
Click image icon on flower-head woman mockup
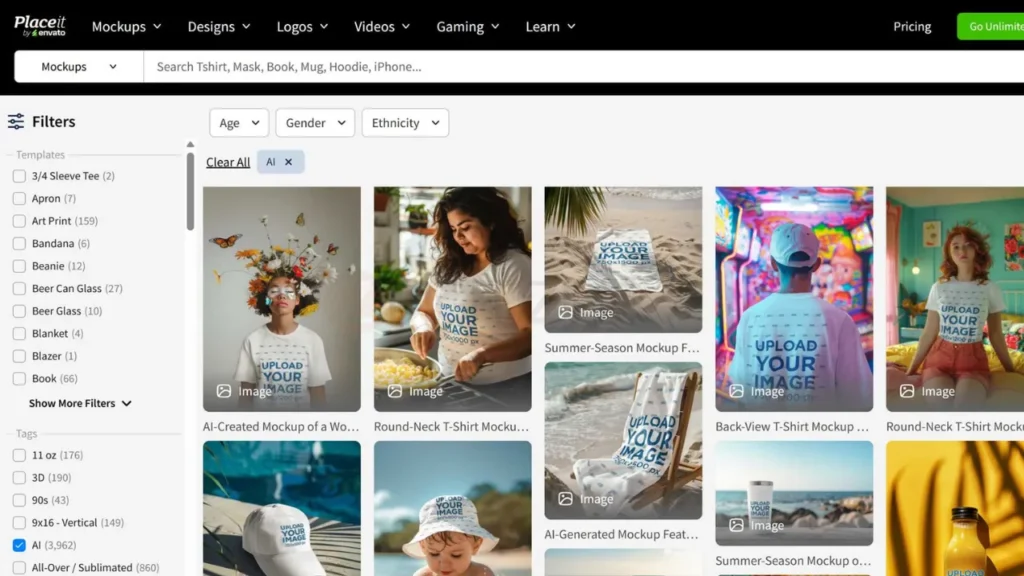tap(224, 391)
